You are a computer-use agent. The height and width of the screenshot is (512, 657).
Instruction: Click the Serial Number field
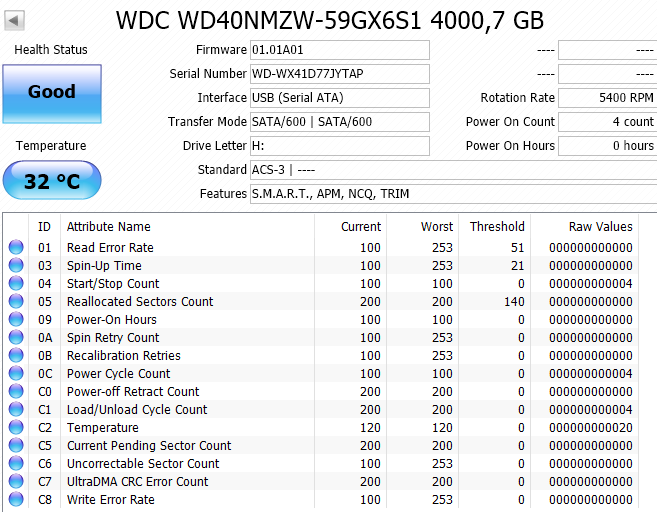click(339, 74)
